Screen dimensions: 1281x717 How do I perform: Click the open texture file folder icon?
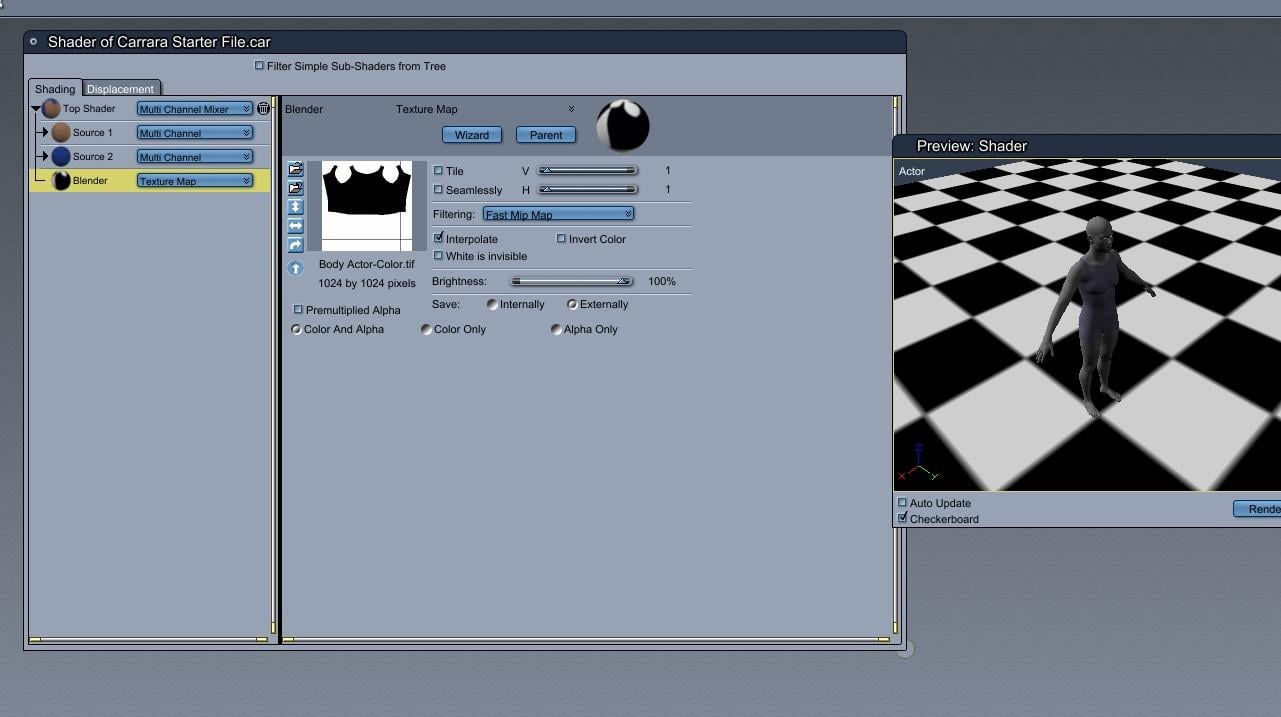pos(295,170)
